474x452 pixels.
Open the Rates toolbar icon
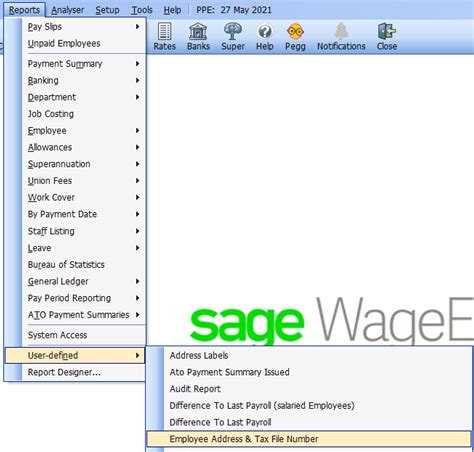[x=164, y=31]
